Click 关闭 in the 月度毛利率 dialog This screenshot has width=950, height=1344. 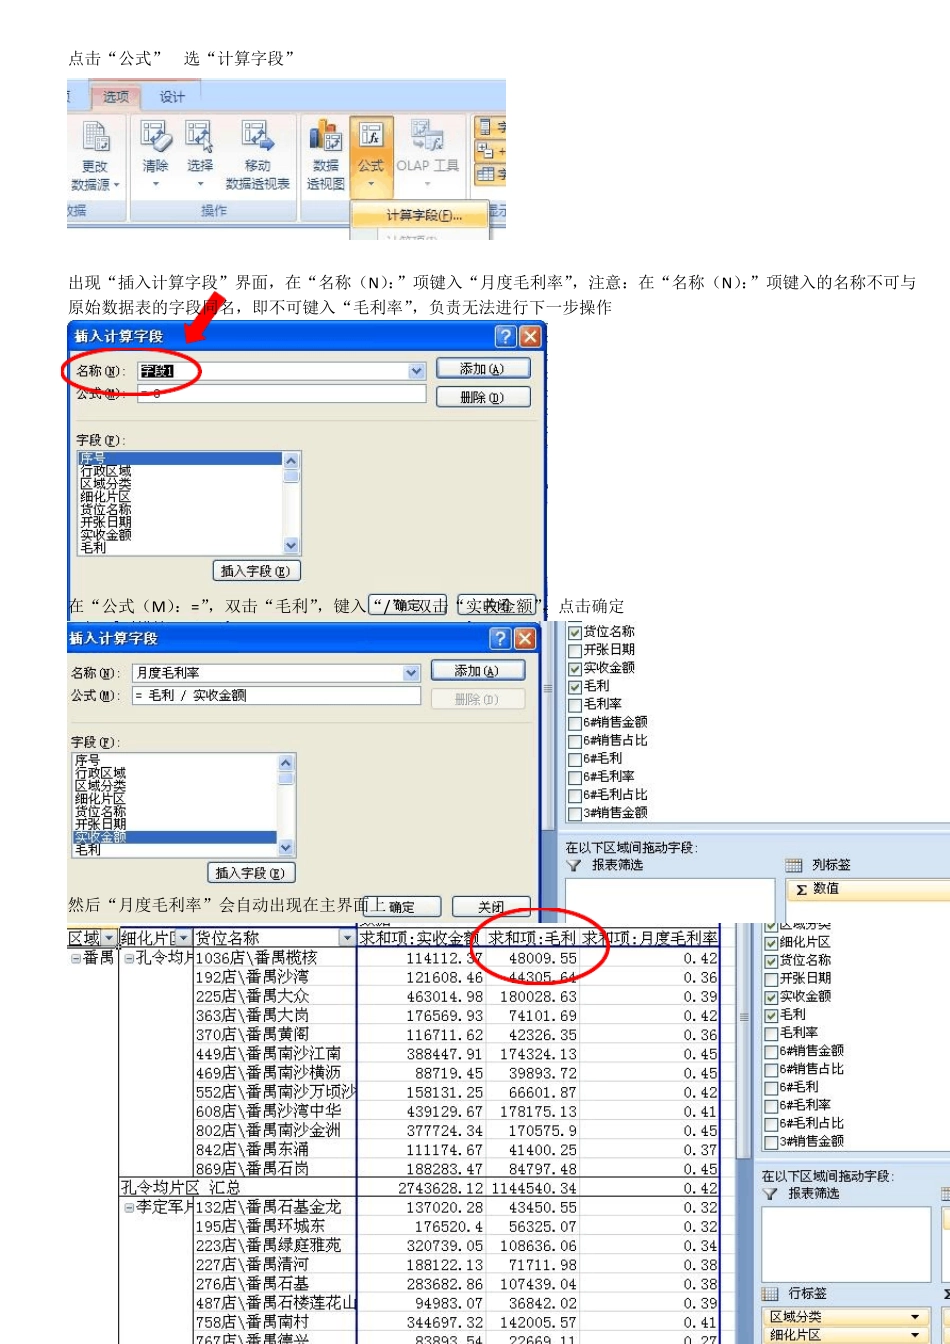pyautogui.click(x=491, y=907)
